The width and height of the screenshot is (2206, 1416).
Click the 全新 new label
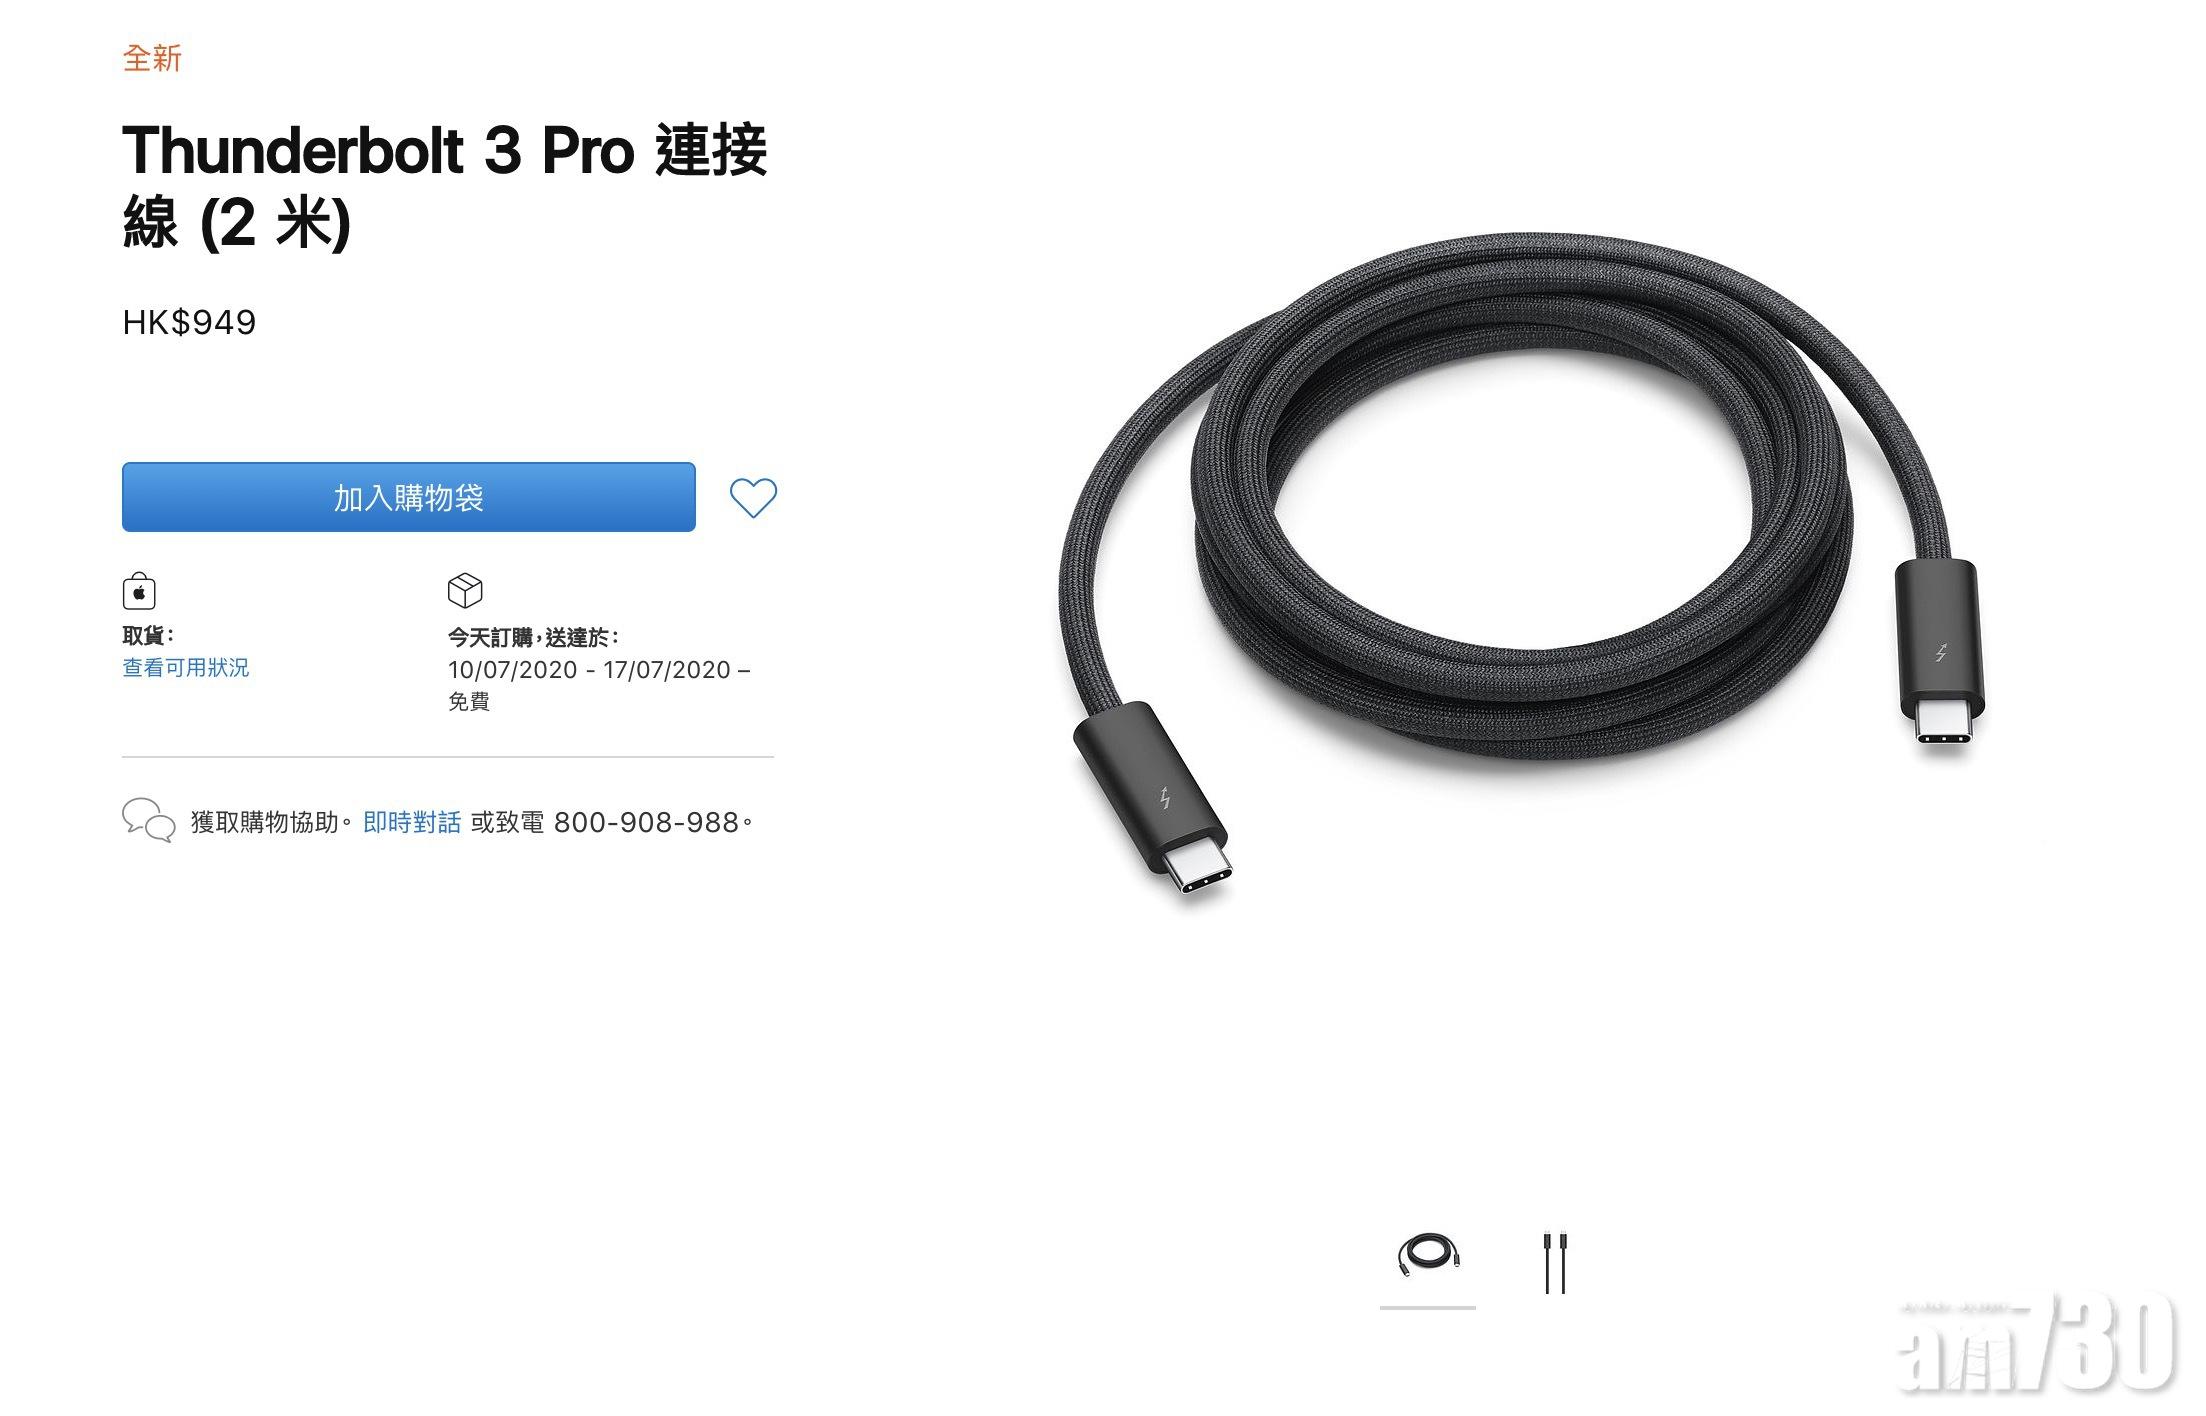152,58
